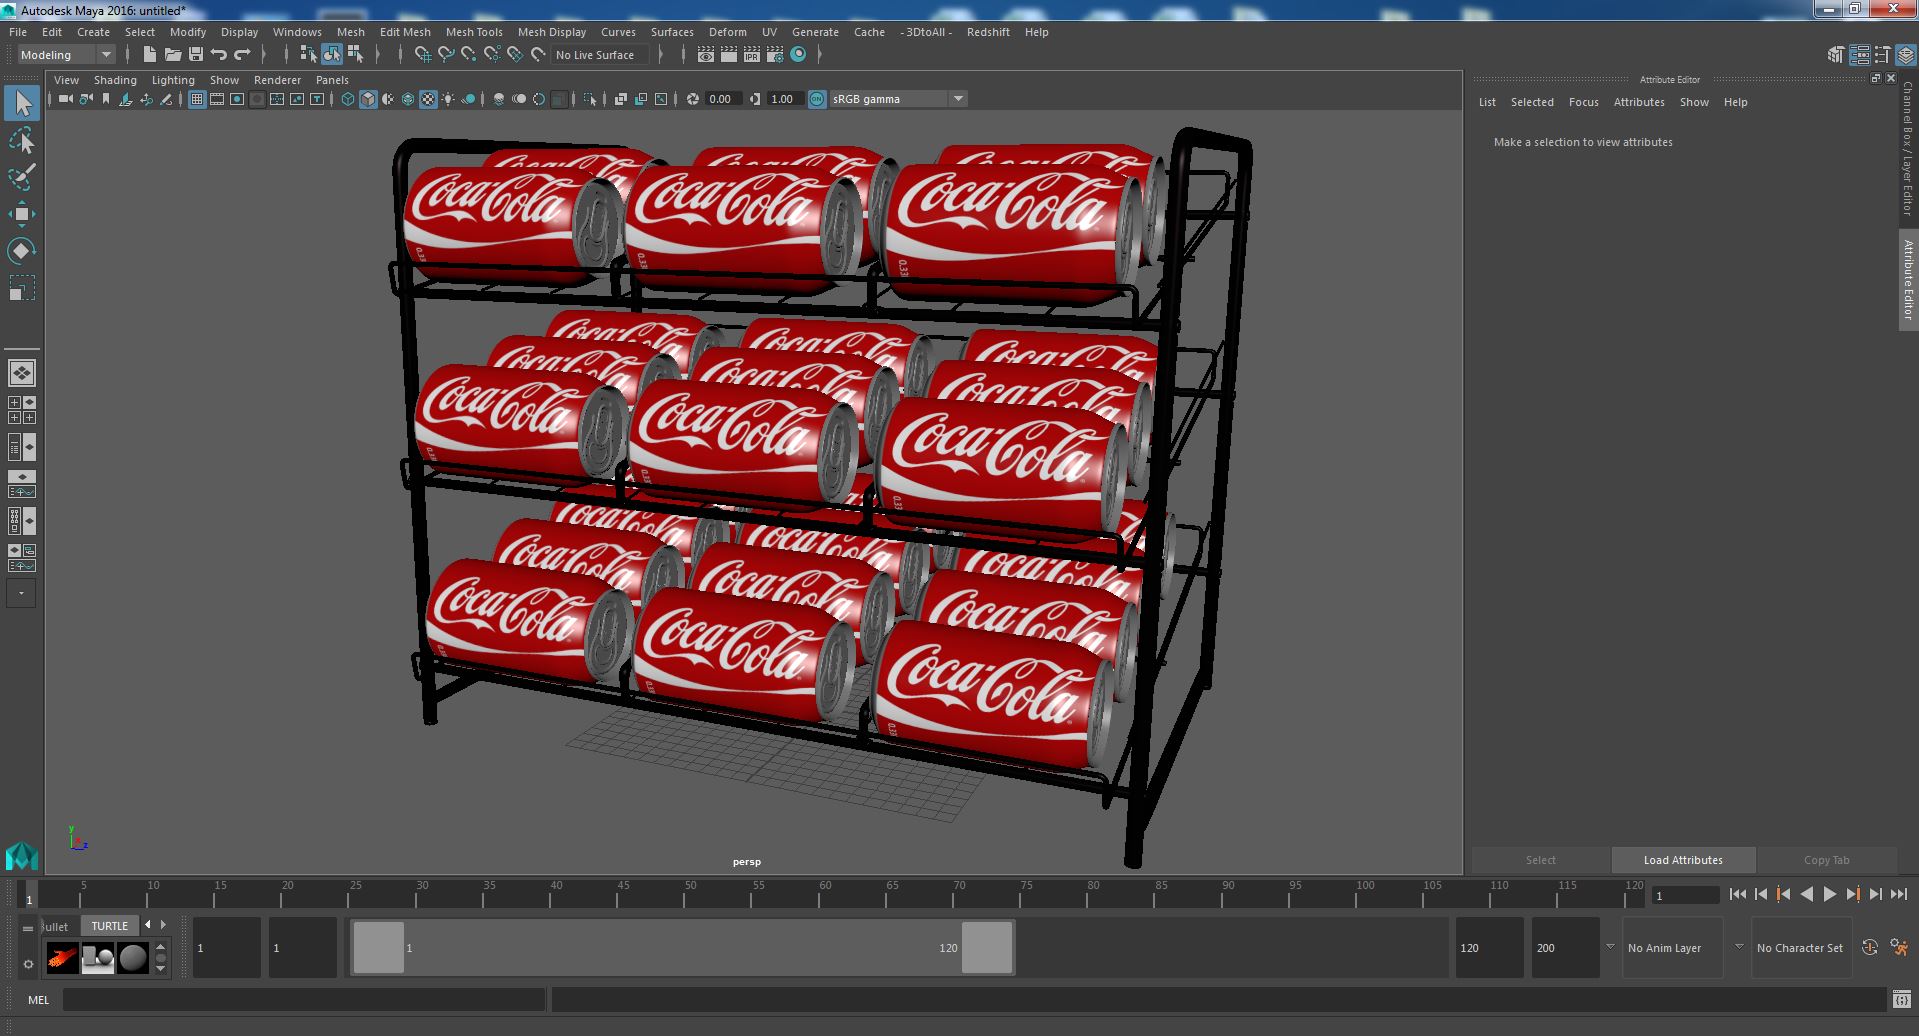Enable Snap to grids
This screenshot has height=1036, width=1919.
point(422,55)
